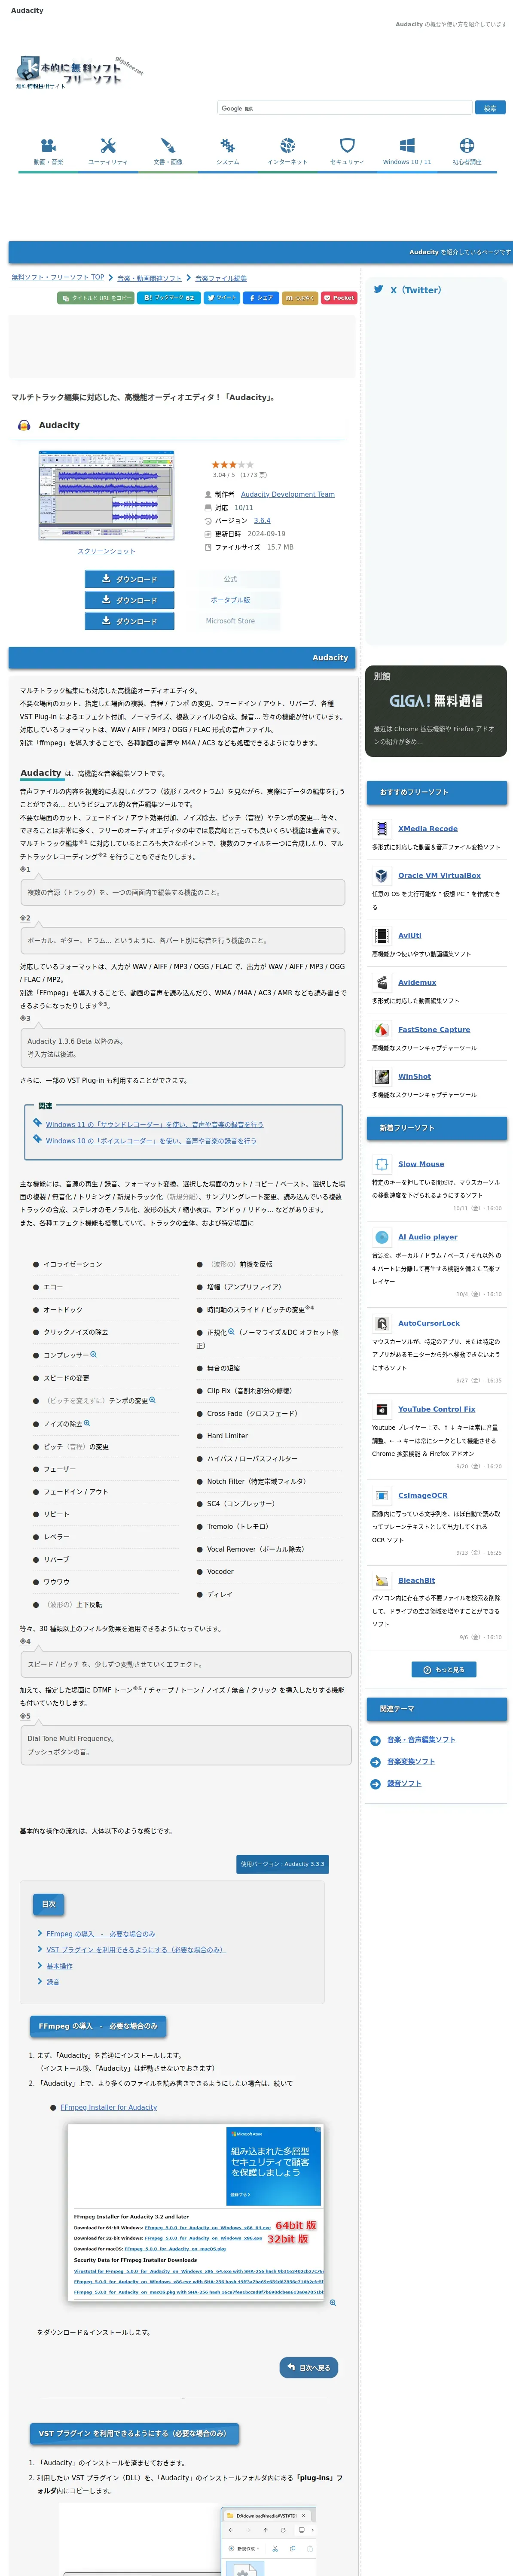Jump to 録音 in the 目次
Image resolution: width=513 pixels, height=2576 pixels.
[x=53, y=1981]
